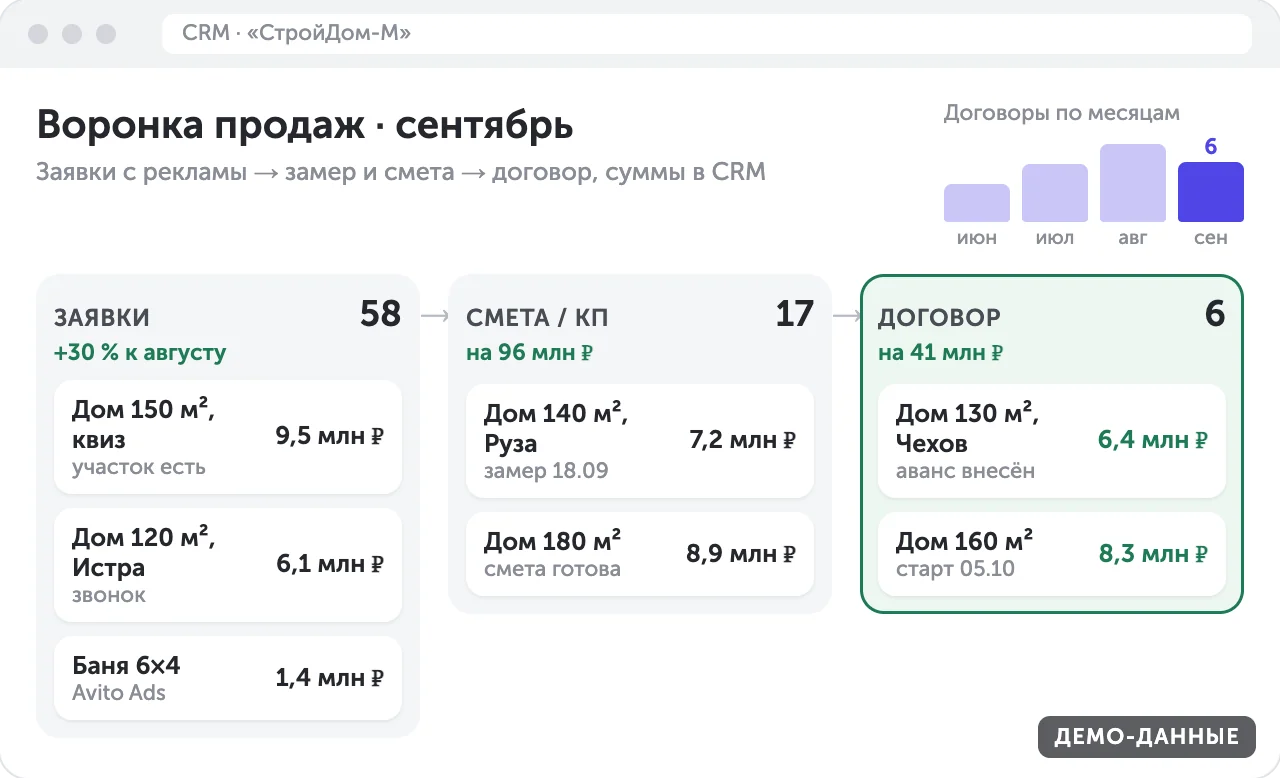Image resolution: width=1280 pixels, height=778 pixels.
Task: Open the «Дом 140 м², Руза» estimate card
Action: pos(640,440)
